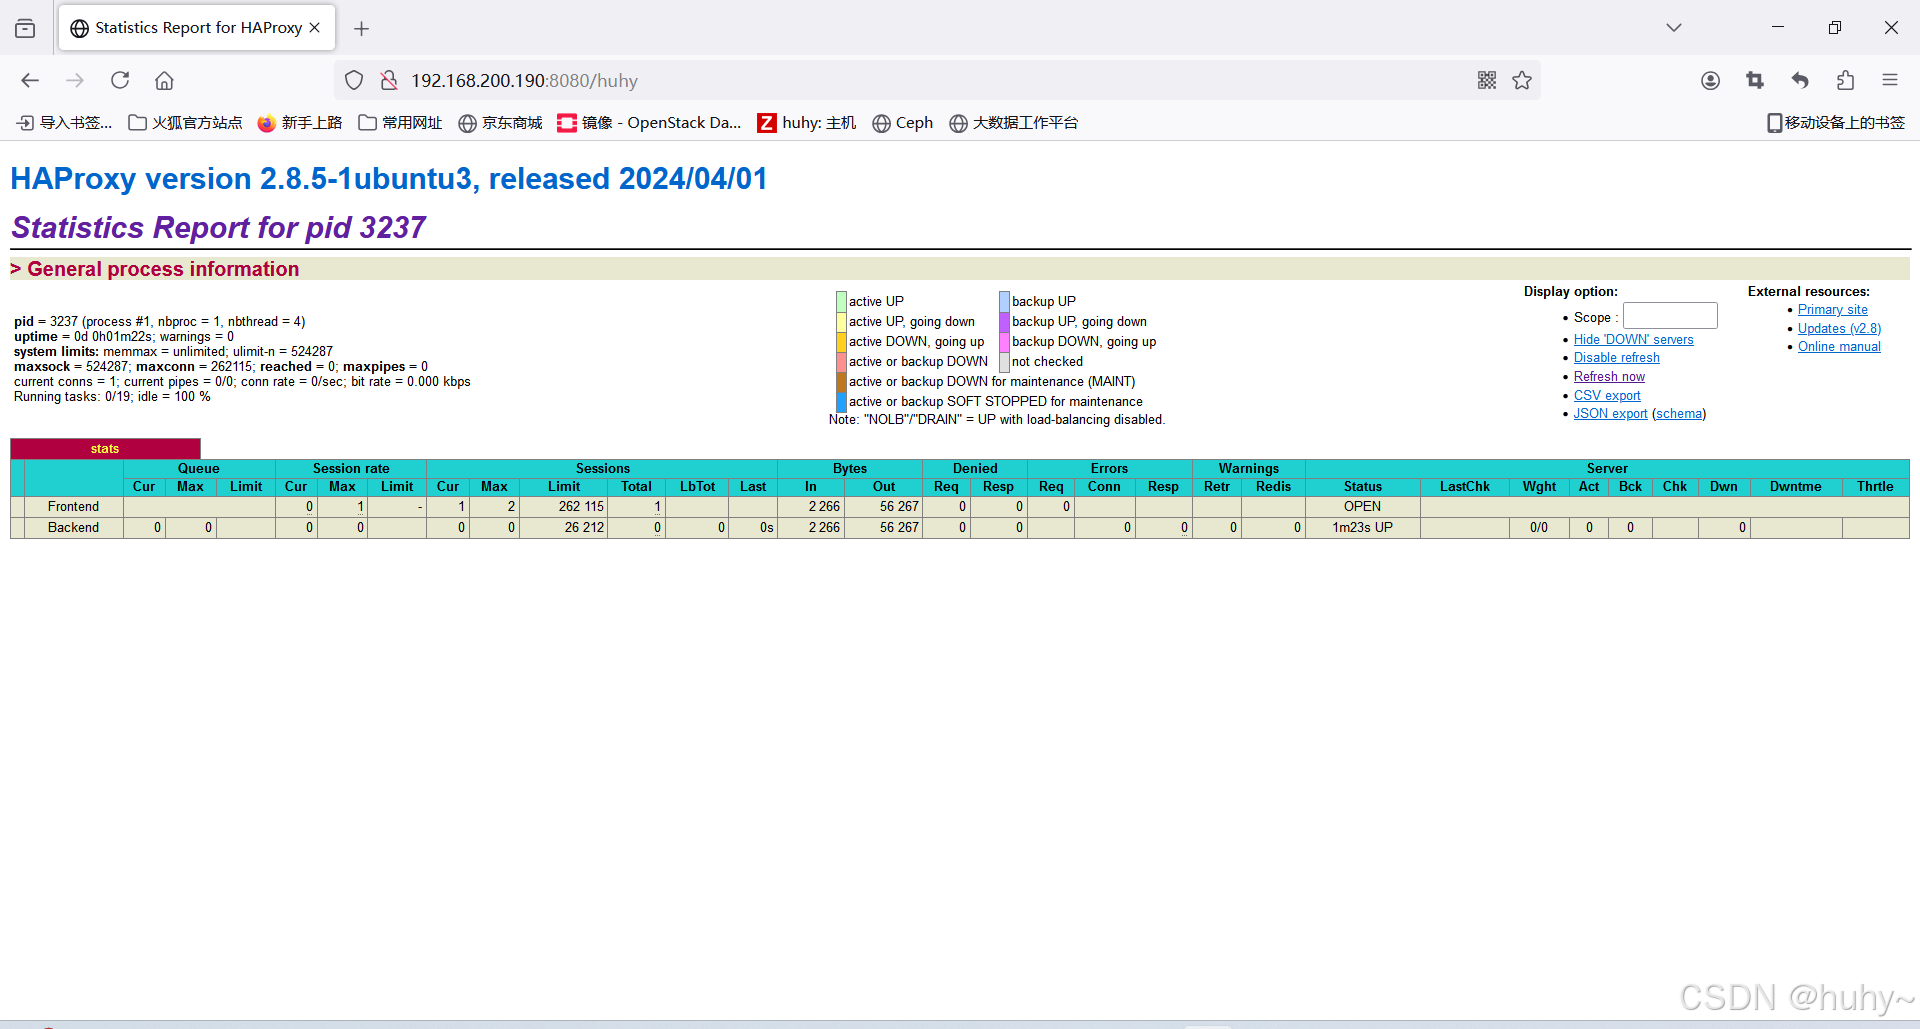Open the JSON schema link
The image size is (1920, 1029).
point(1679,413)
